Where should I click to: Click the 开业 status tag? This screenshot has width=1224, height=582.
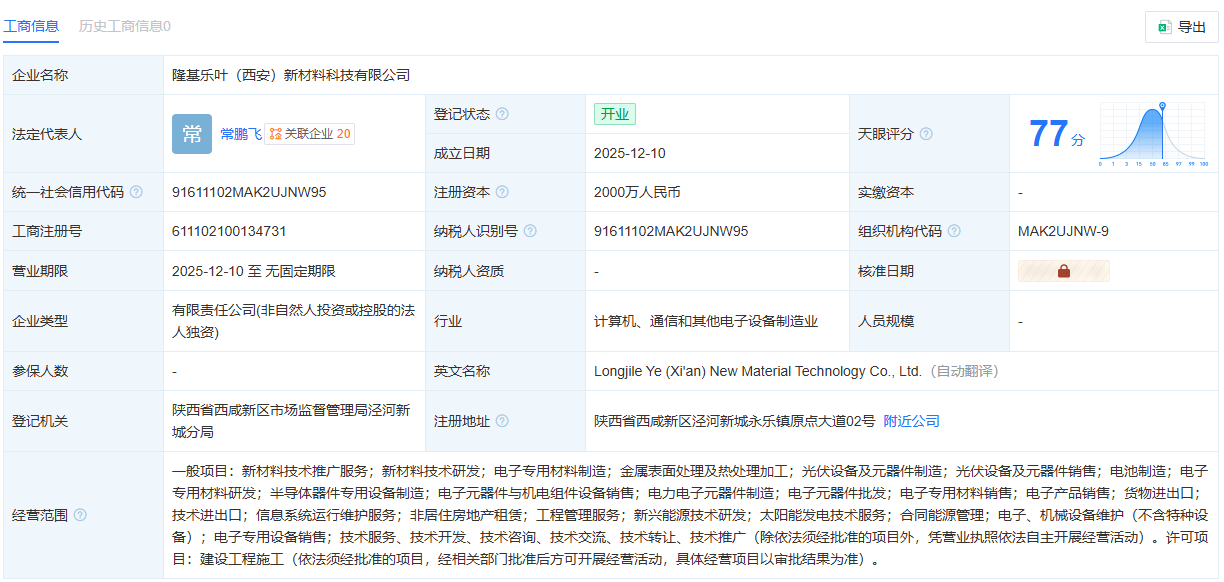pos(615,114)
